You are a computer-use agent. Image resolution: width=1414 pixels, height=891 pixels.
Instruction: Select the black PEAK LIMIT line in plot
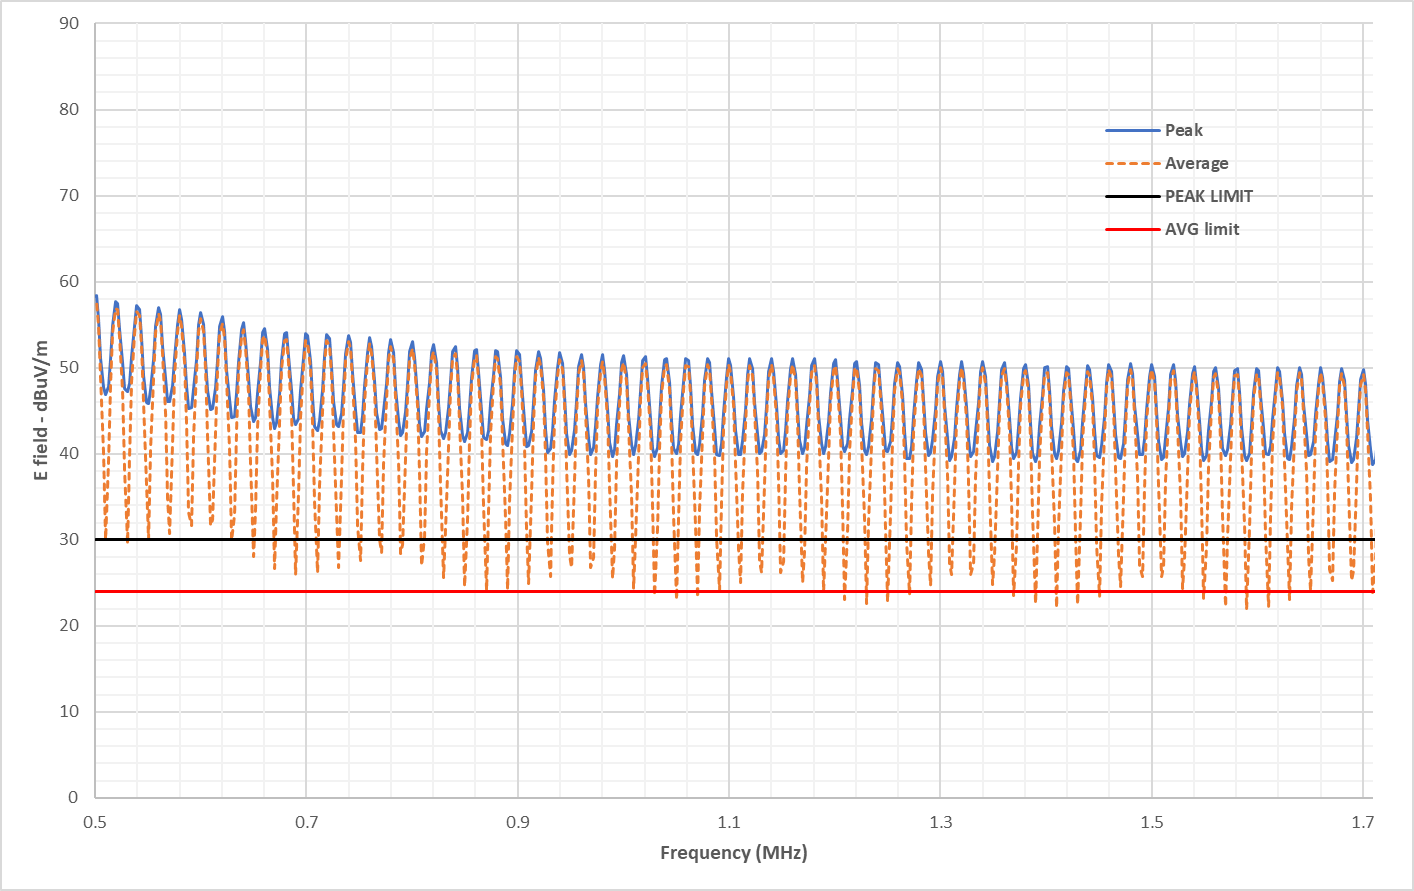point(735,540)
